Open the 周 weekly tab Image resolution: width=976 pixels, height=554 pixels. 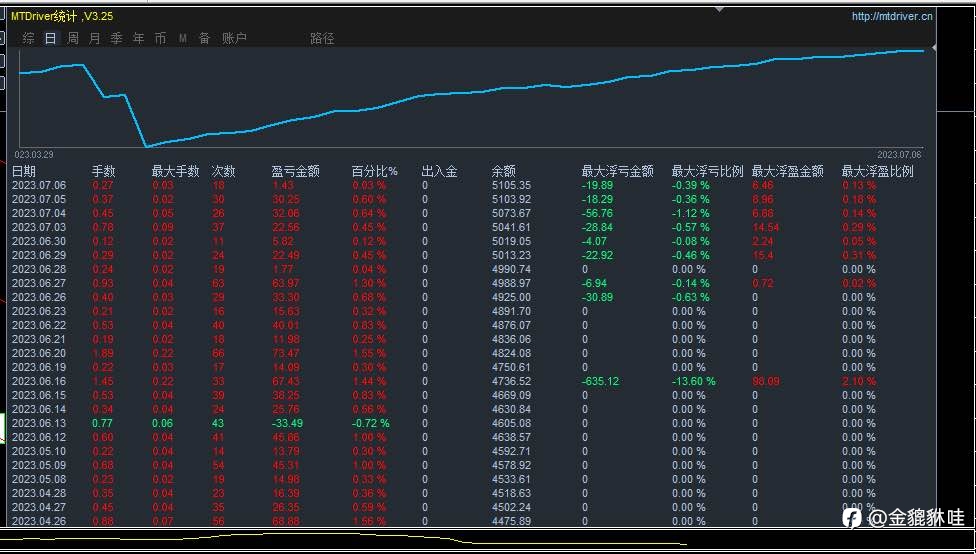coord(73,39)
